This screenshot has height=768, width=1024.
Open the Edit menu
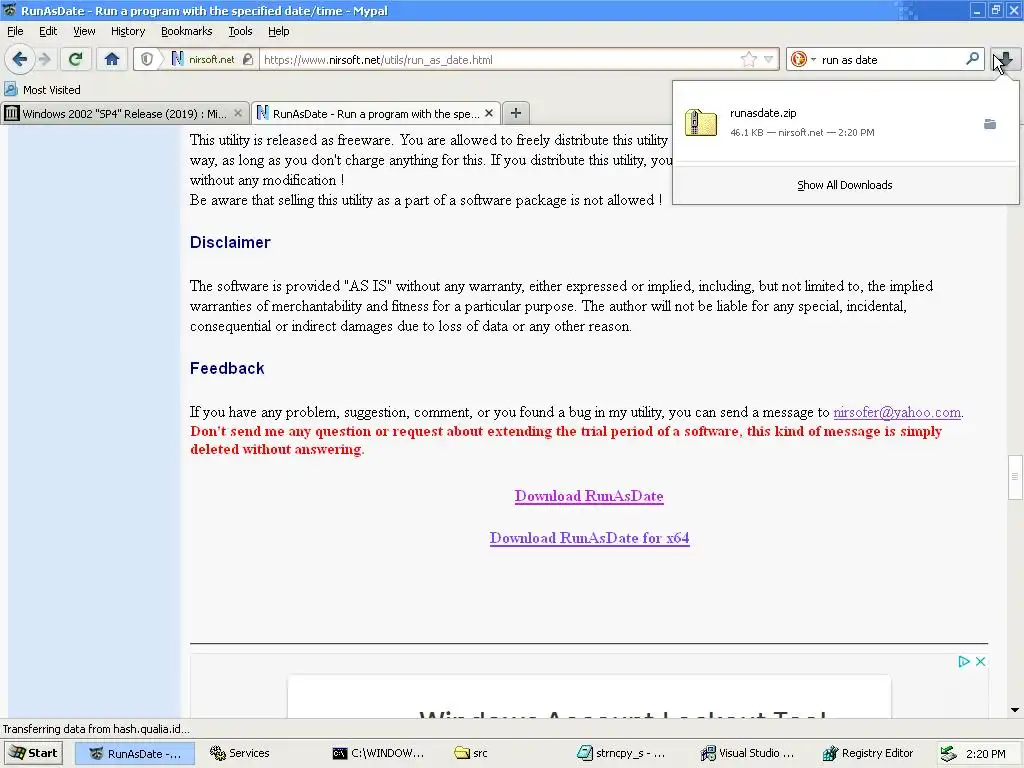point(48,31)
